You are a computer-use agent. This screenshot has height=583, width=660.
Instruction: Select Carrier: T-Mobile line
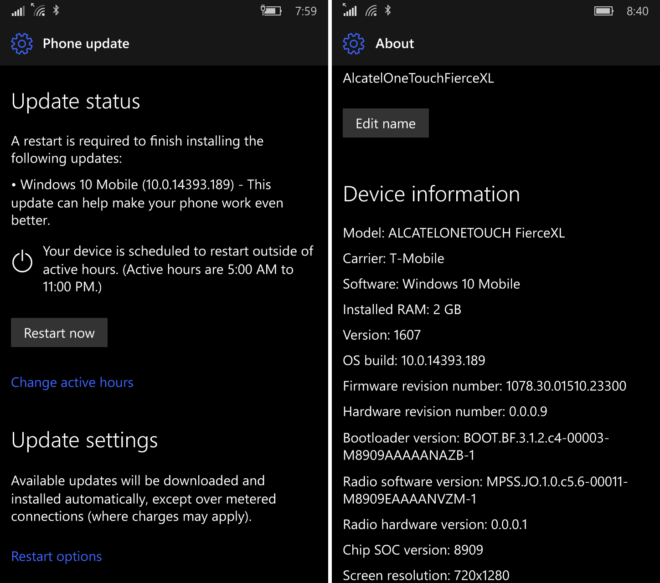click(x=394, y=258)
